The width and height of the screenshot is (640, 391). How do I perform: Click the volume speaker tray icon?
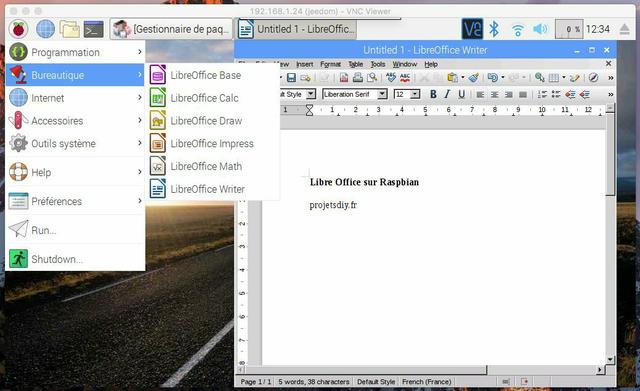pos(540,29)
